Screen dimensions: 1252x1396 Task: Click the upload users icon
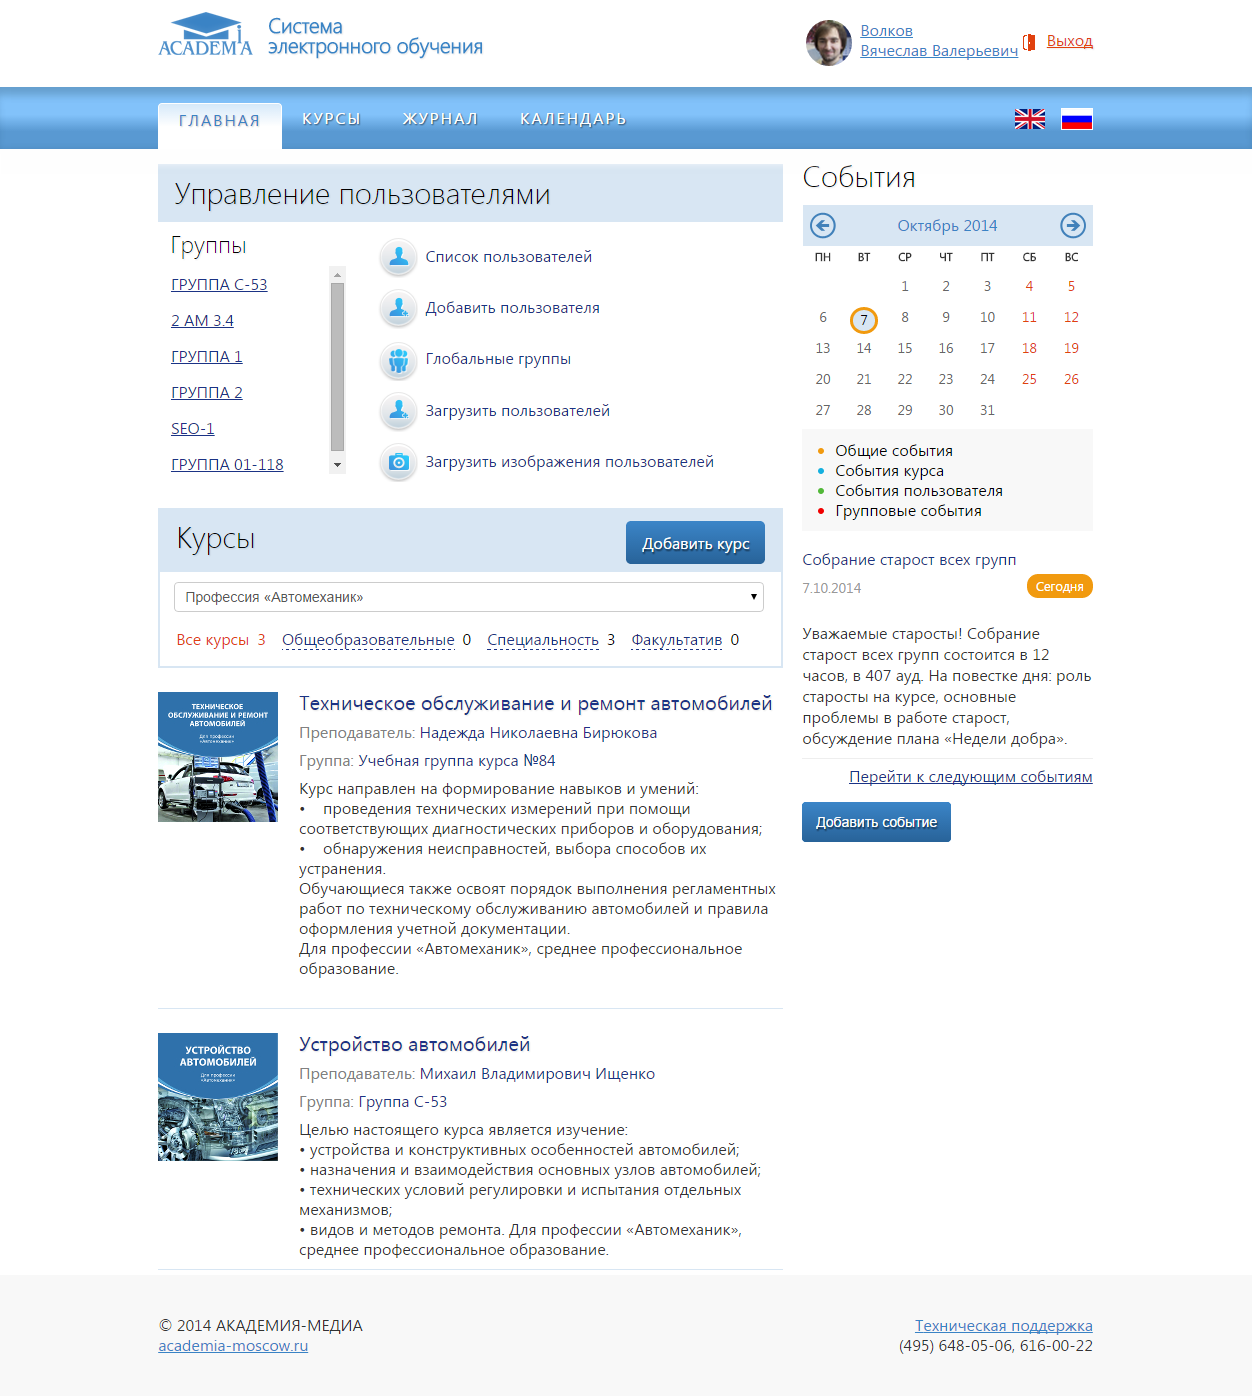[x=398, y=411]
